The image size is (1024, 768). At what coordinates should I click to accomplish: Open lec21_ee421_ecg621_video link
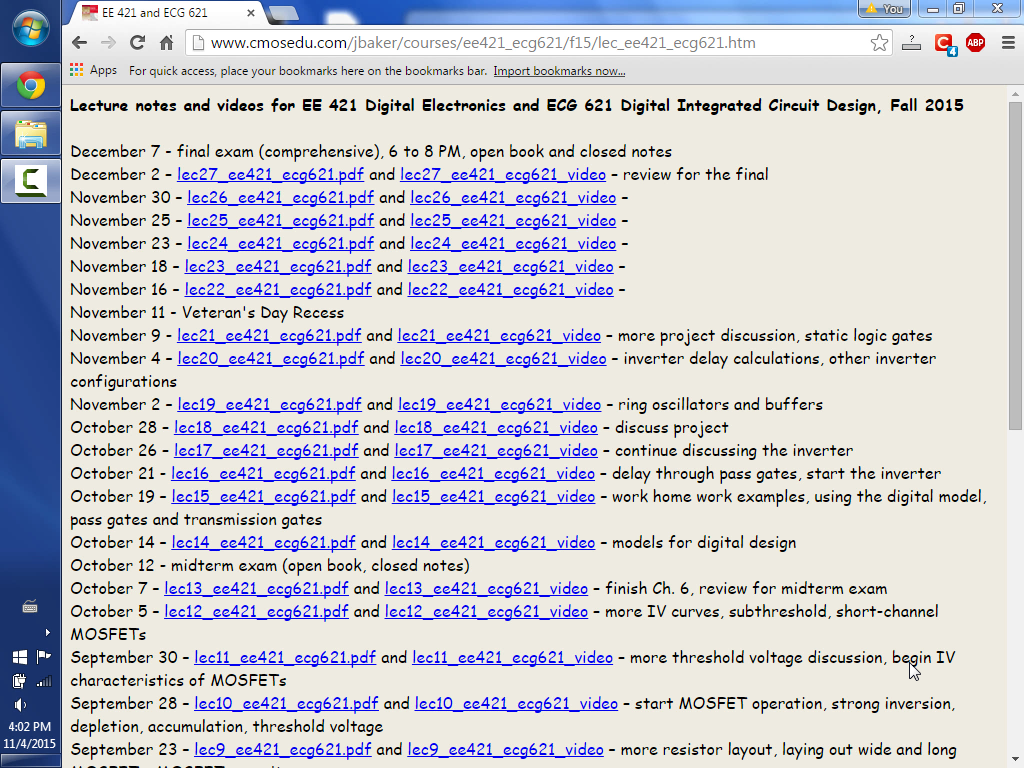pos(499,335)
